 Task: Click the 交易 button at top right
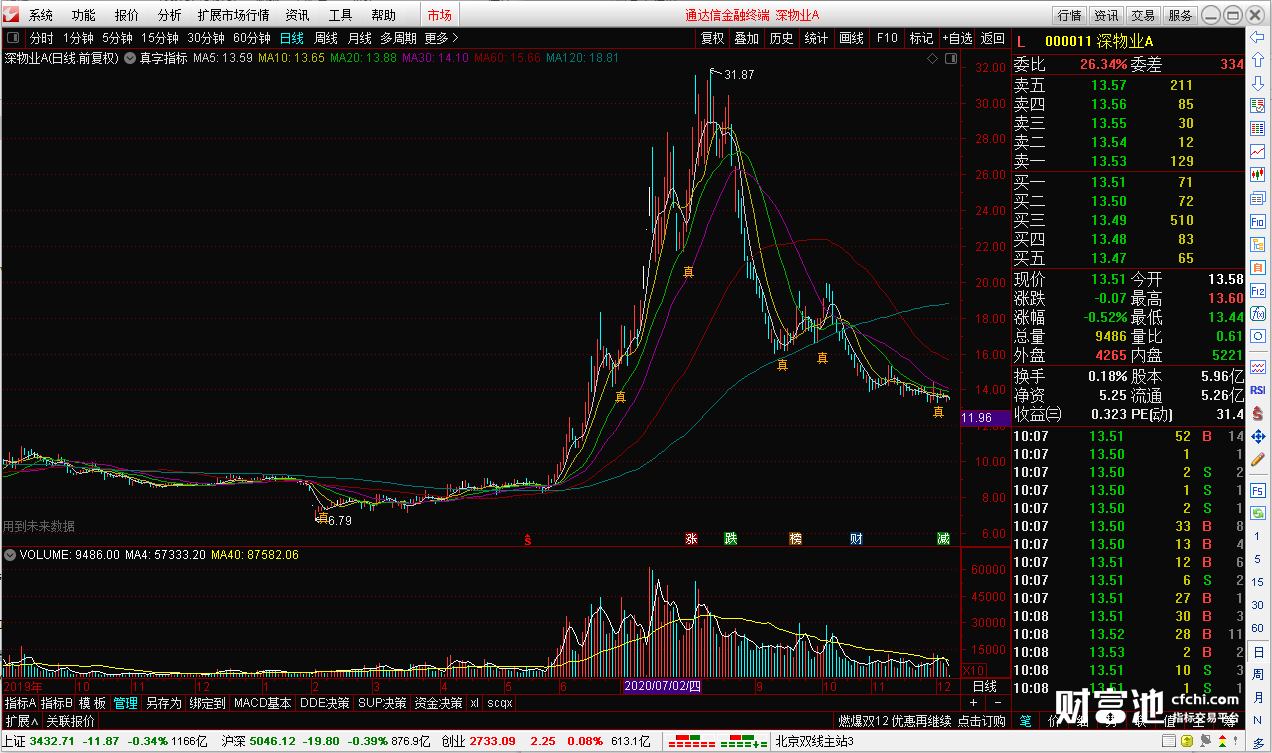[1143, 15]
